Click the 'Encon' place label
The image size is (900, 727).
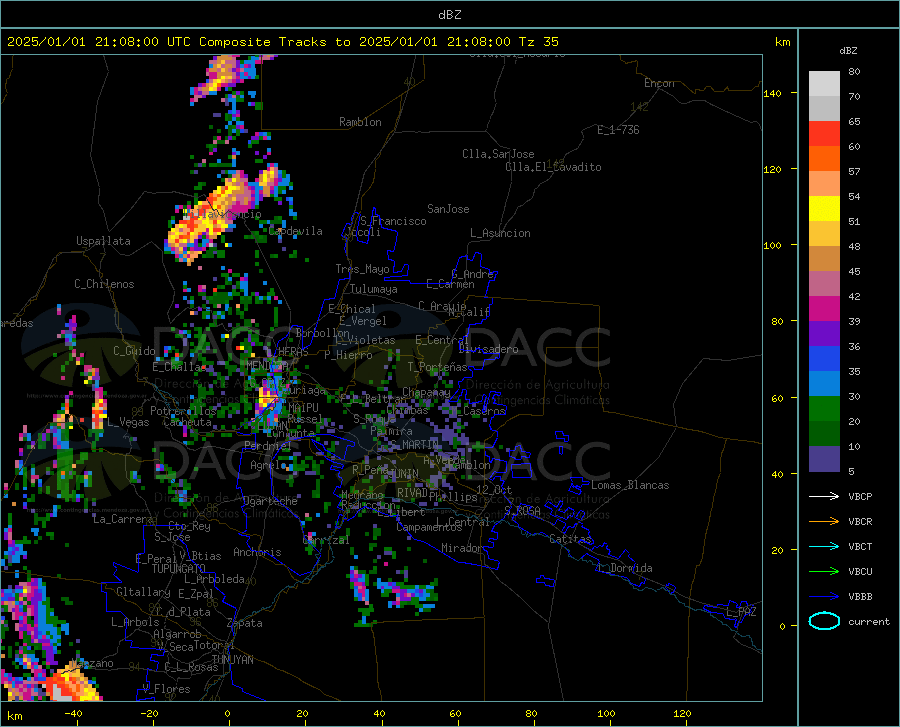tap(659, 83)
